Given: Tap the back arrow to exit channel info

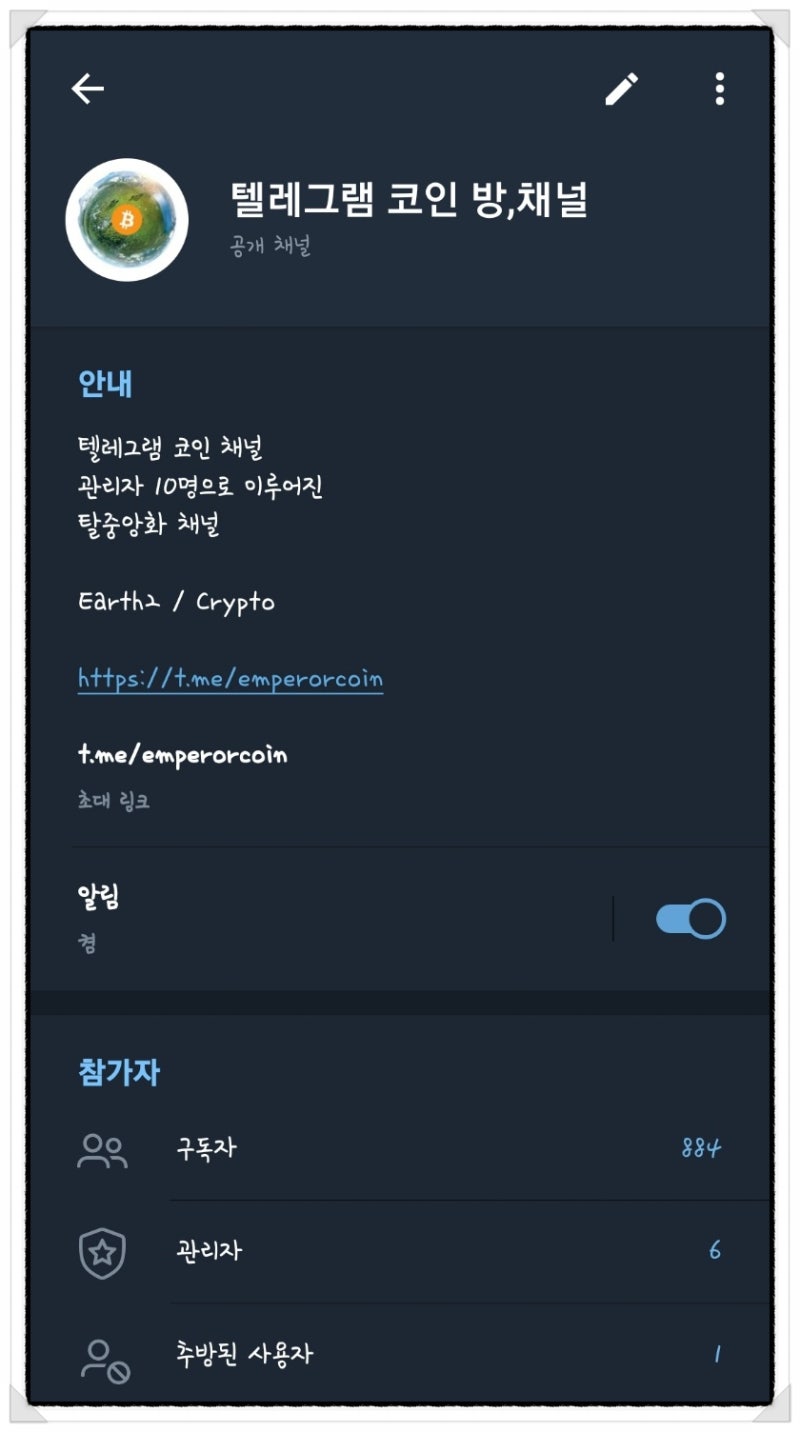Looking at the screenshot, I should pos(86,88).
